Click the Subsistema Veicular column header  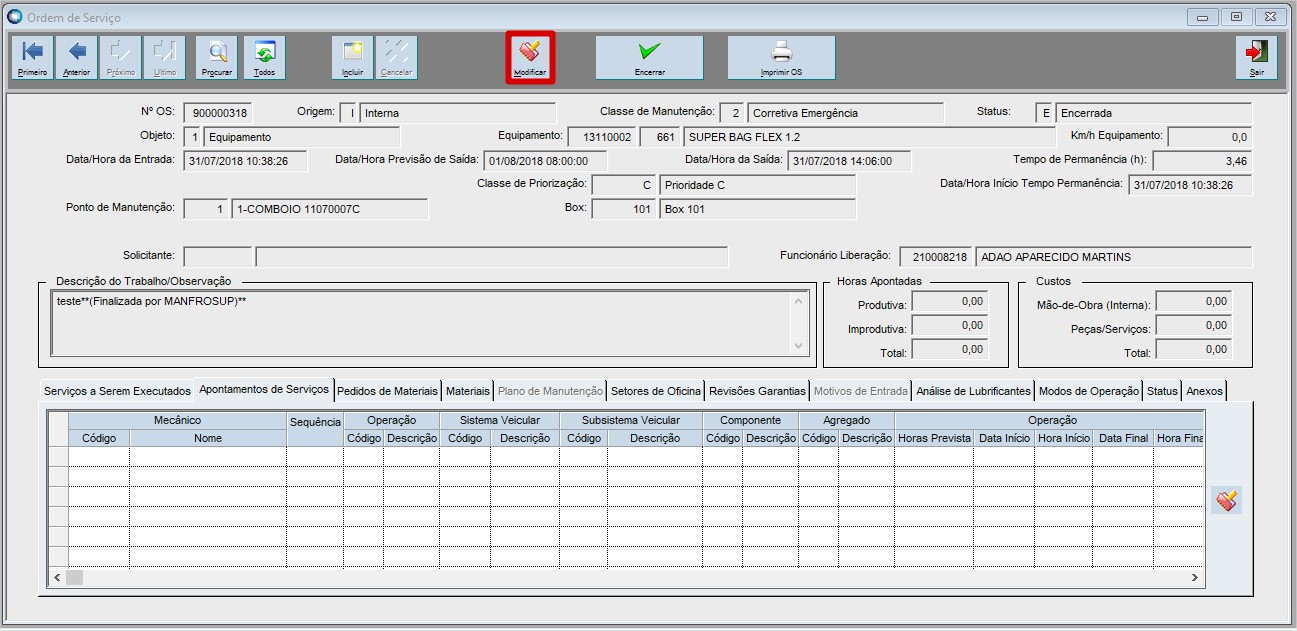(631, 421)
